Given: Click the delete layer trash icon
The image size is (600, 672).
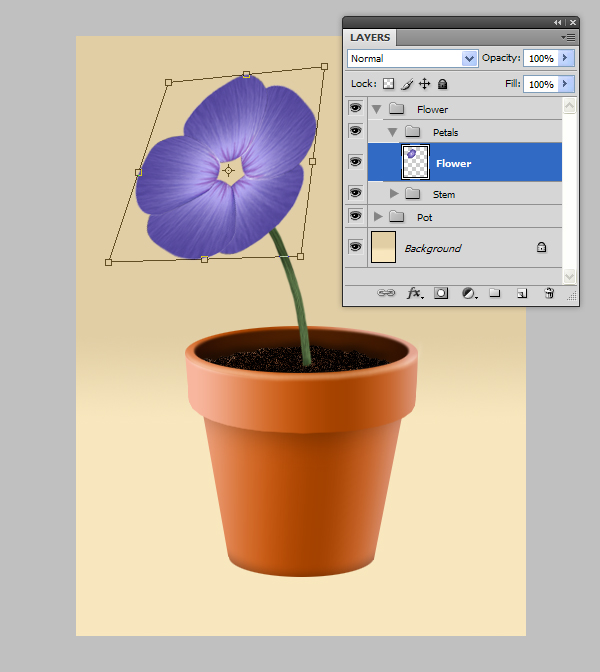Looking at the screenshot, I should 548,294.
